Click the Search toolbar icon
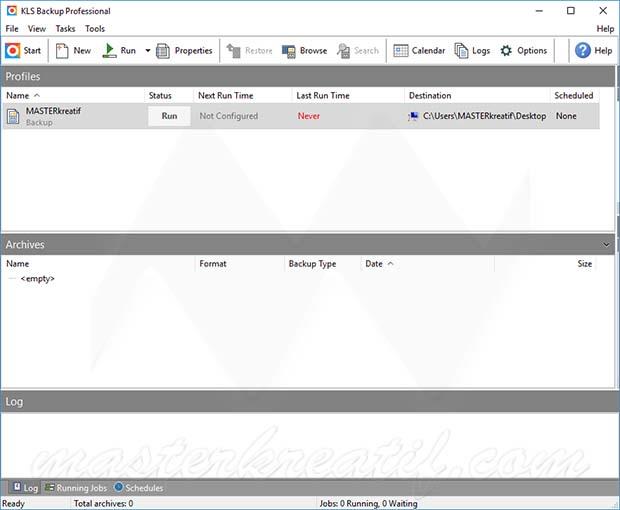 point(343,51)
